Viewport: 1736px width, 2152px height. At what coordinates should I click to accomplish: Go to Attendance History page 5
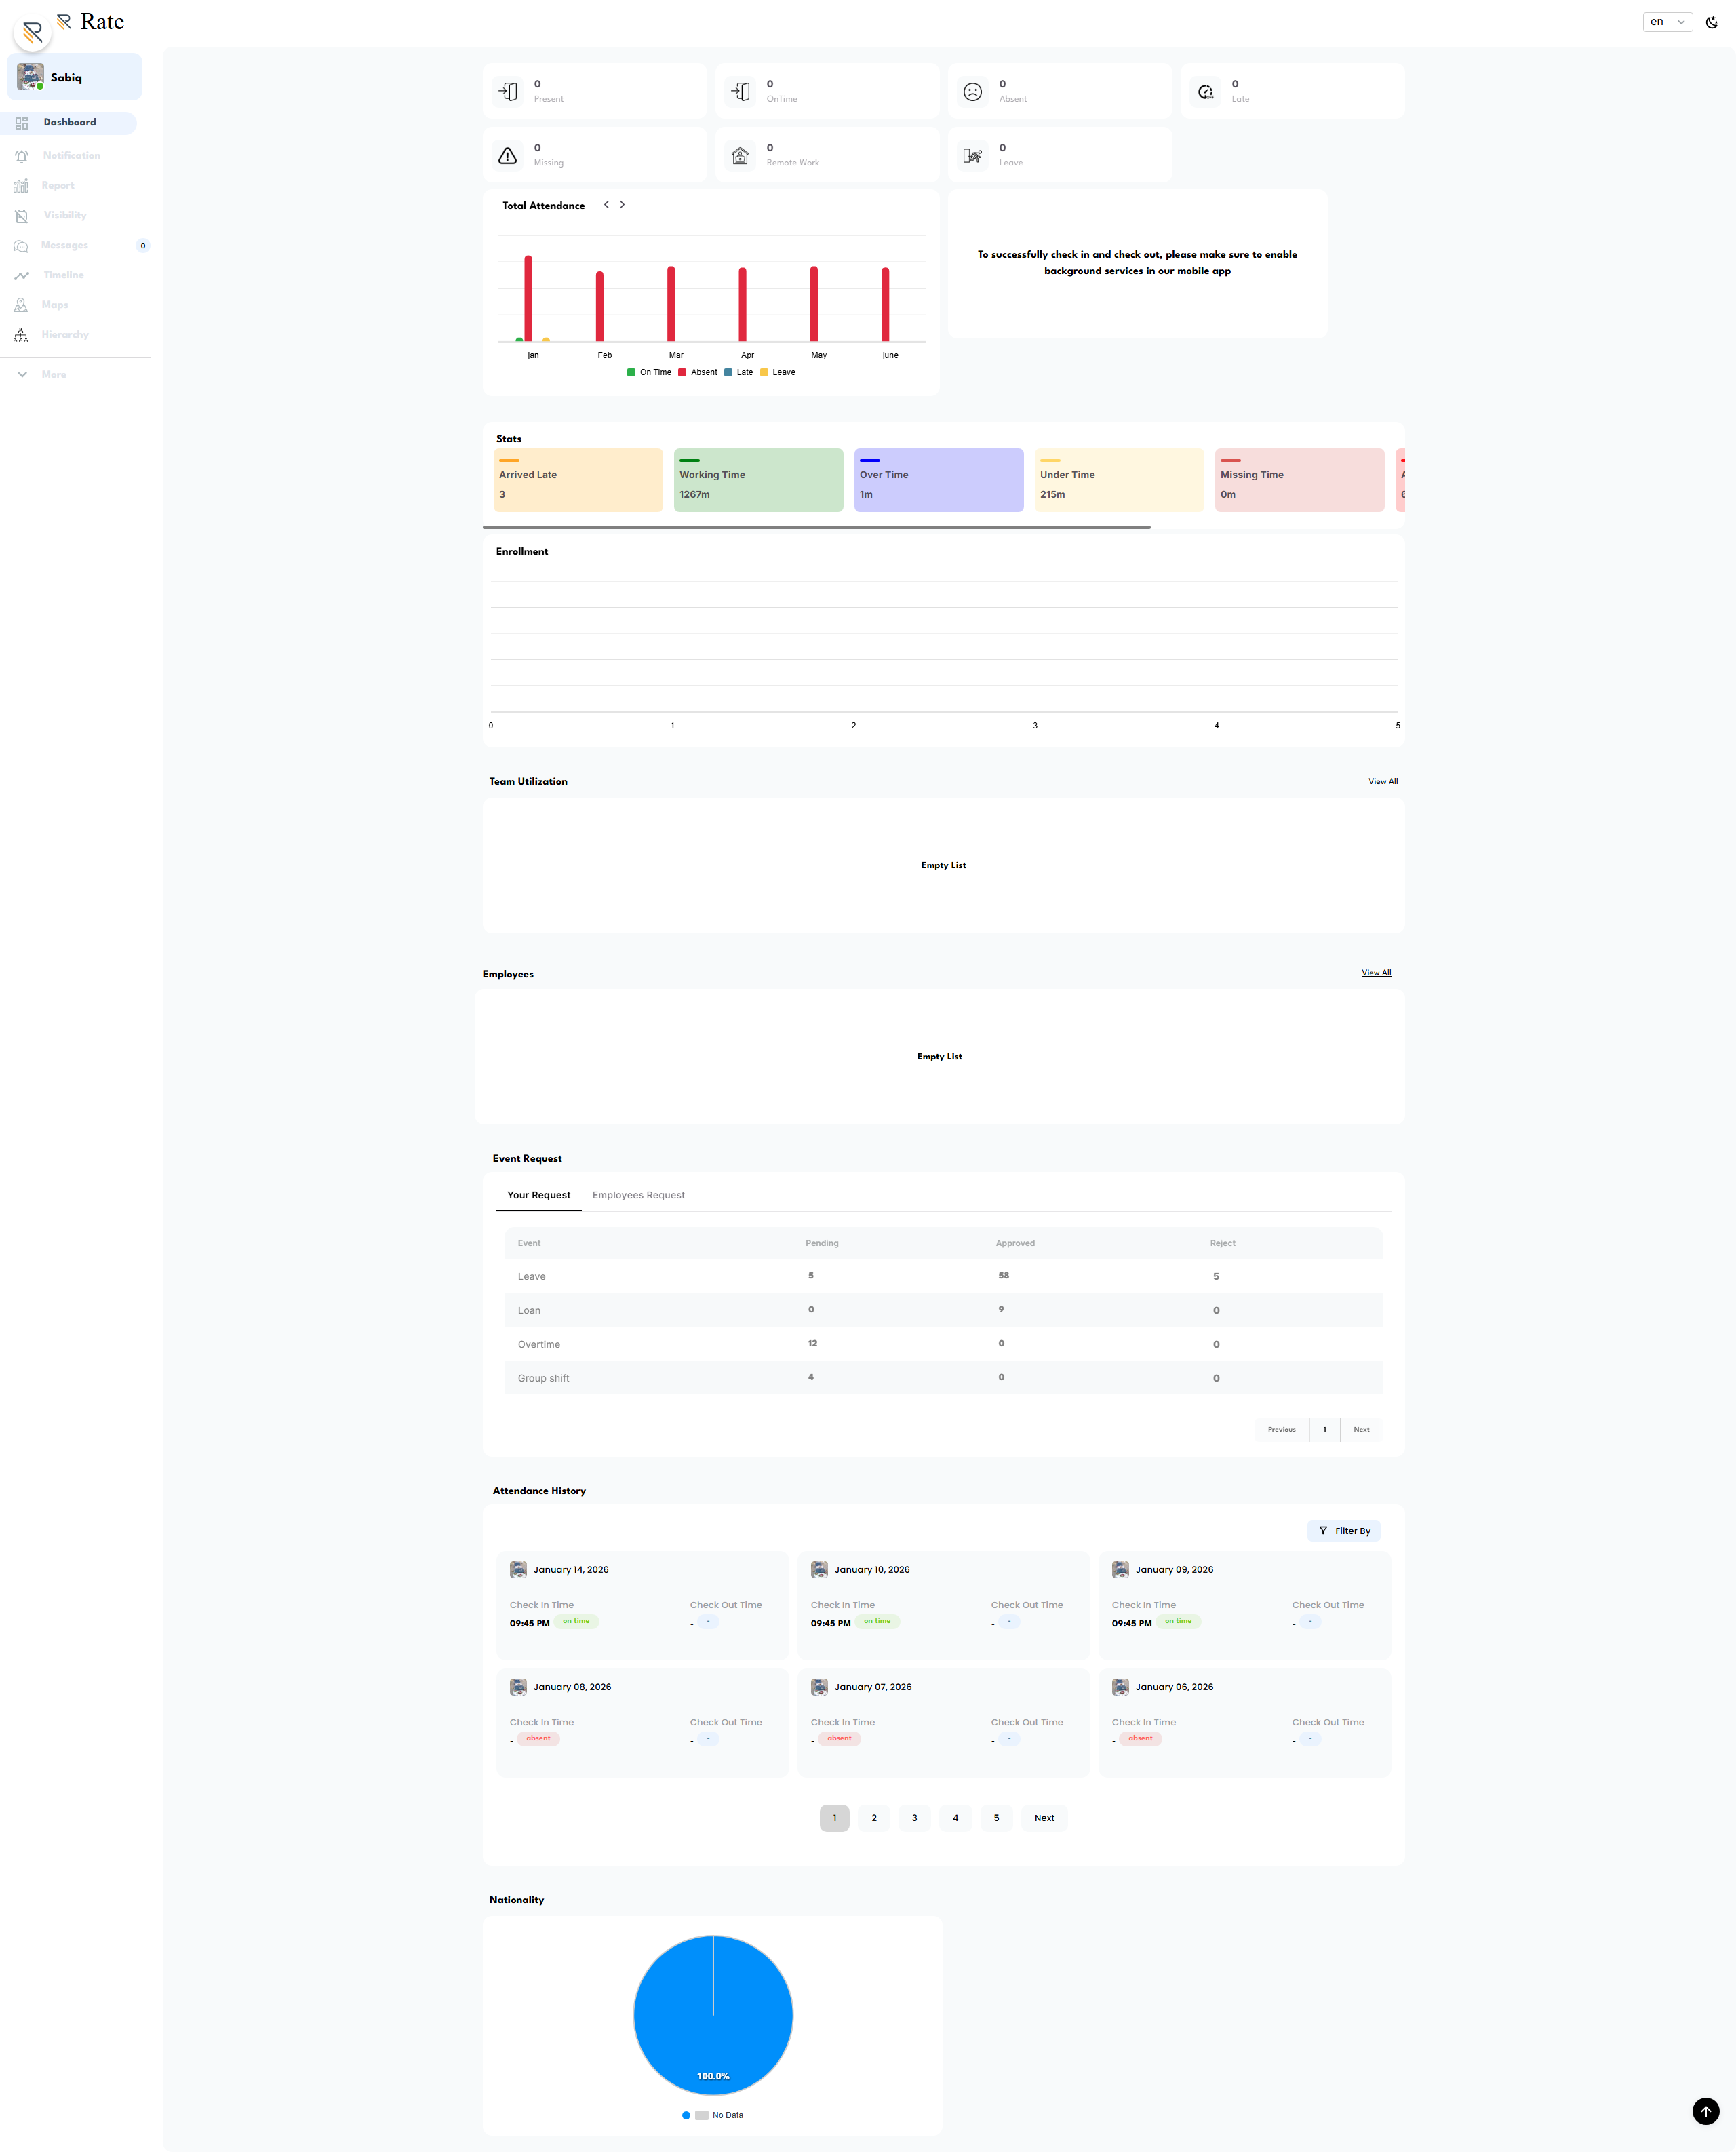996,1819
